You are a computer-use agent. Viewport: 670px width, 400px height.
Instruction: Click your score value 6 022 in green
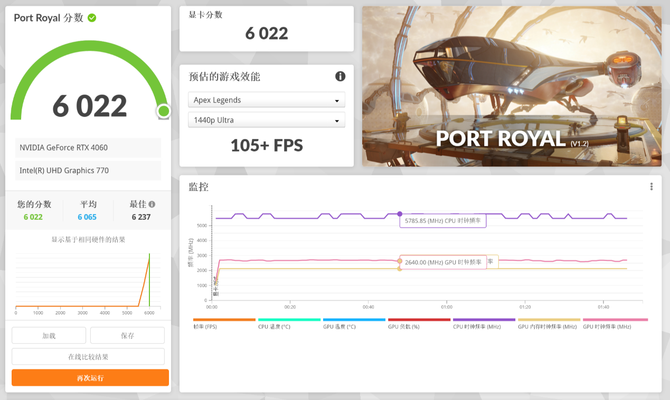tap(33, 217)
